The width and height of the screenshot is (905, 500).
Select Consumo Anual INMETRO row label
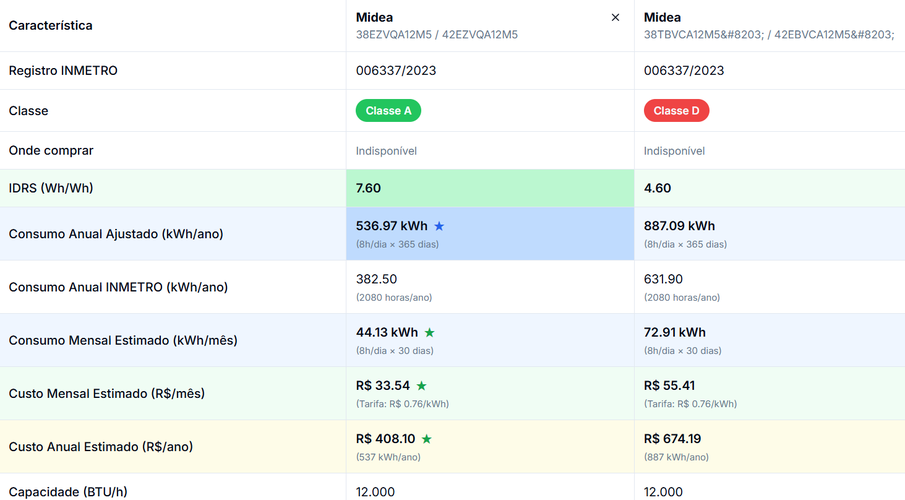point(118,287)
